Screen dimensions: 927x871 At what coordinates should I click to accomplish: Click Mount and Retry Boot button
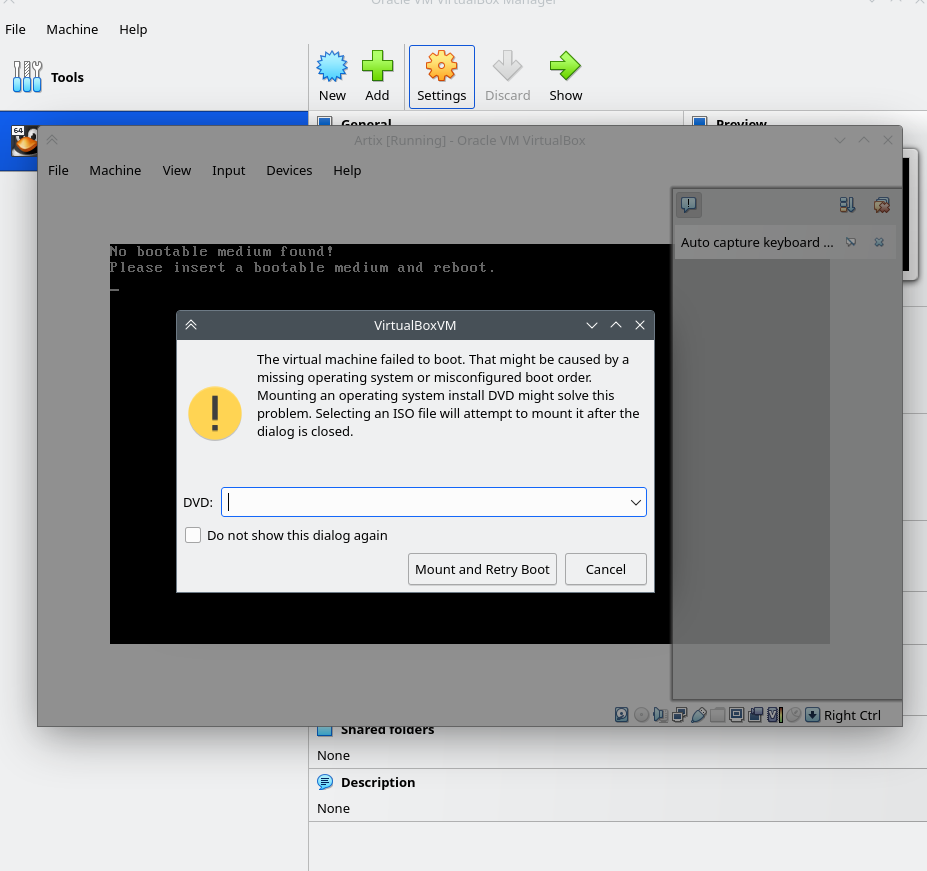tap(482, 569)
